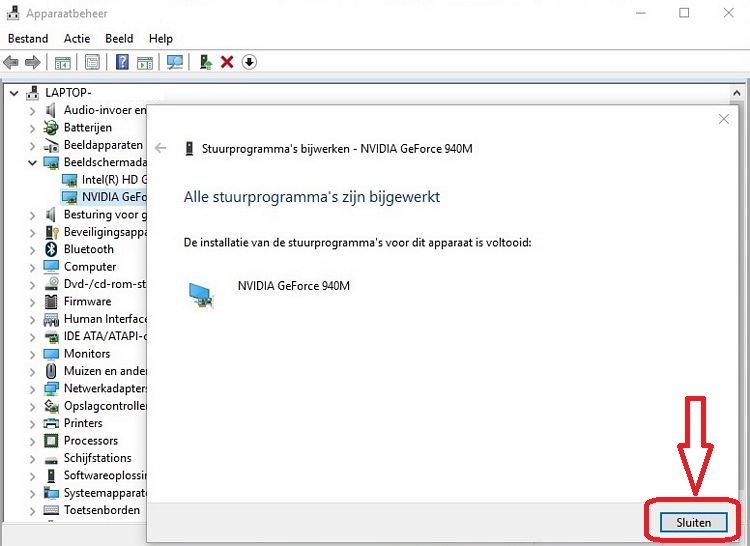This screenshot has height=546, width=750.
Task: Collapse the LAPTOP- root node
Action: [14, 93]
